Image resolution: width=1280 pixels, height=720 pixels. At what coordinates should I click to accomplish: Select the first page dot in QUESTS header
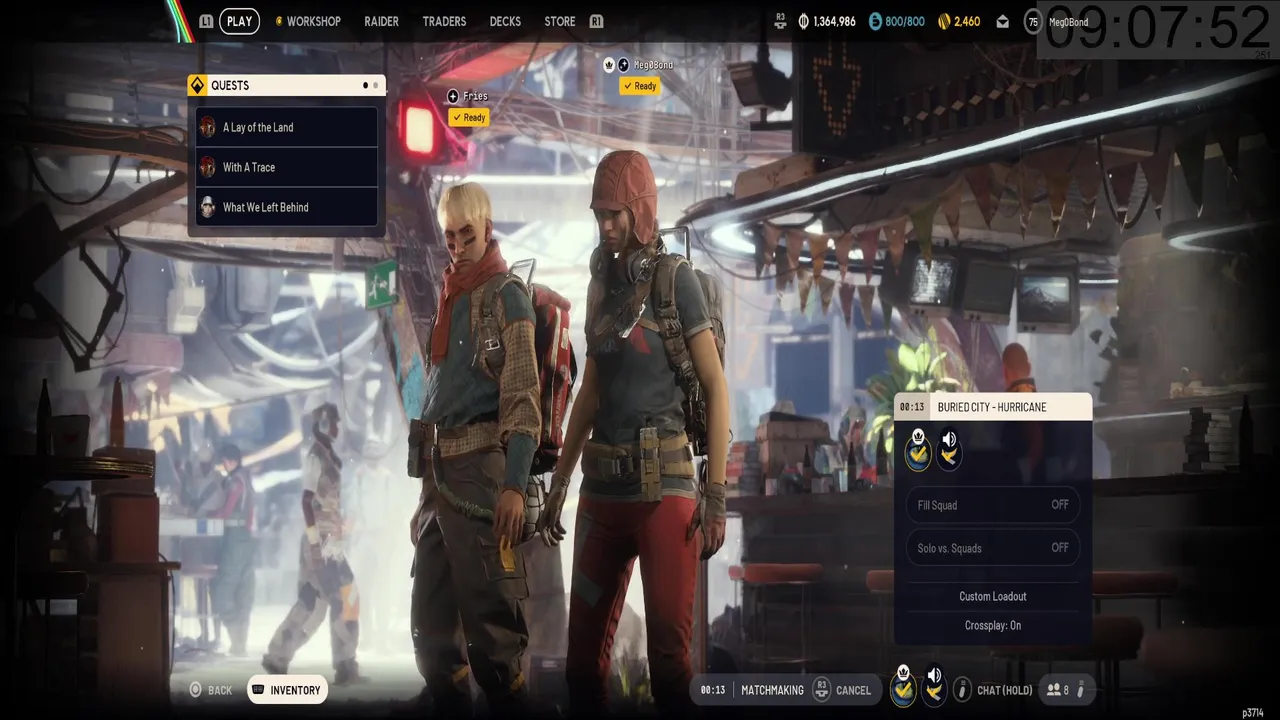(365, 85)
